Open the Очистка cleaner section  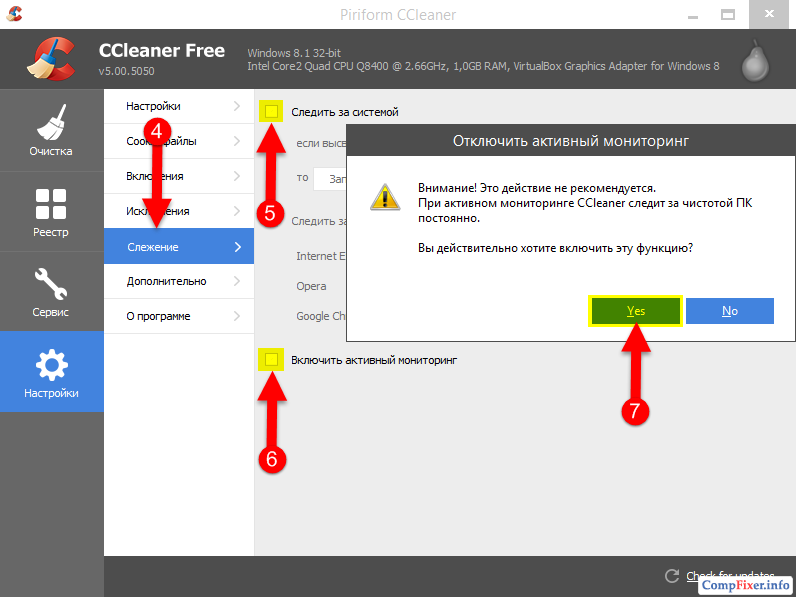click(x=51, y=130)
